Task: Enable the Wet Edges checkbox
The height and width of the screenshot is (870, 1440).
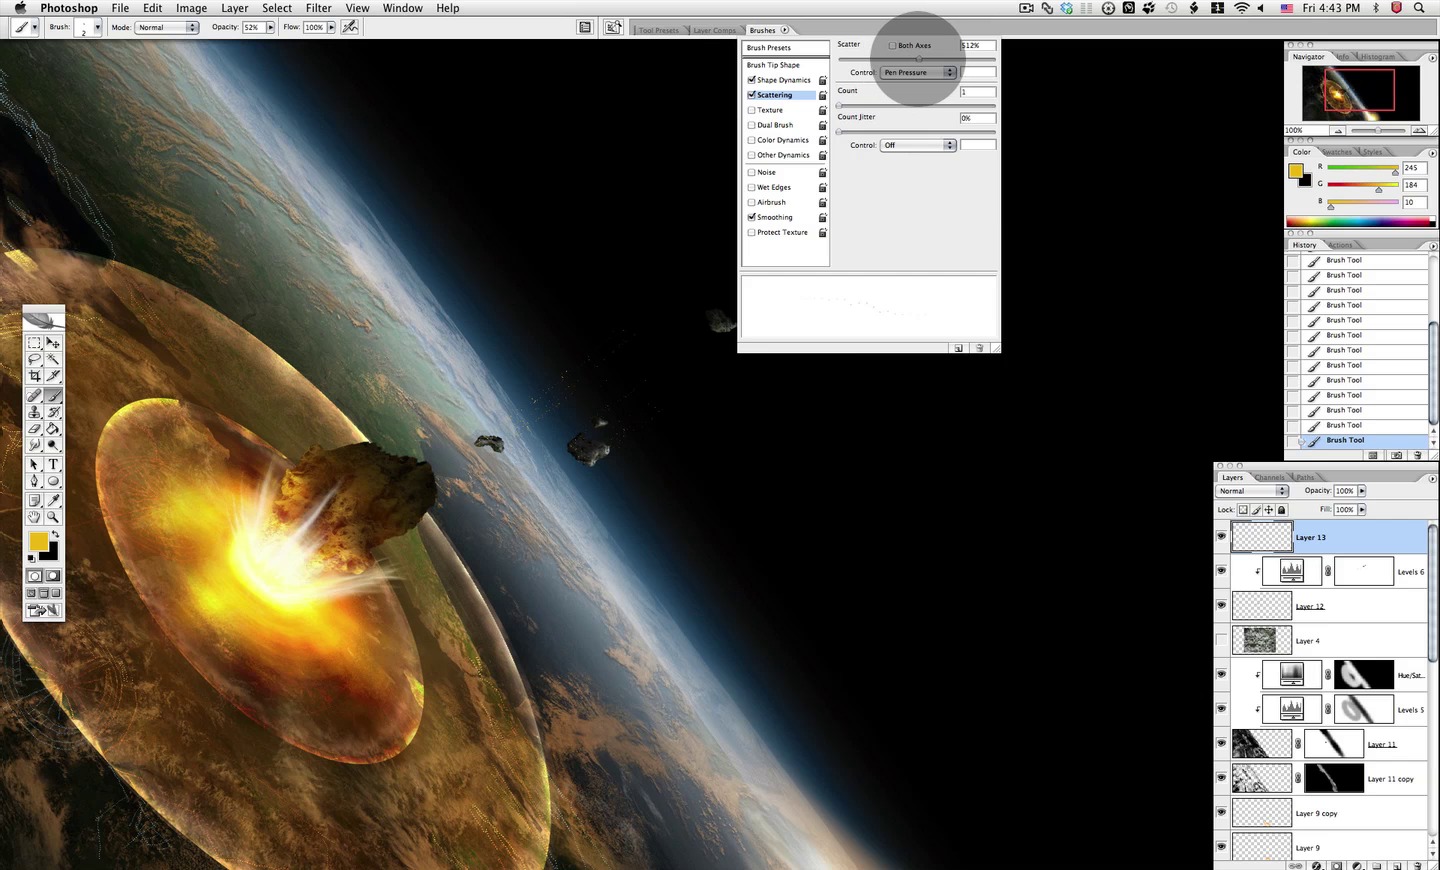Action: click(752, 187)
